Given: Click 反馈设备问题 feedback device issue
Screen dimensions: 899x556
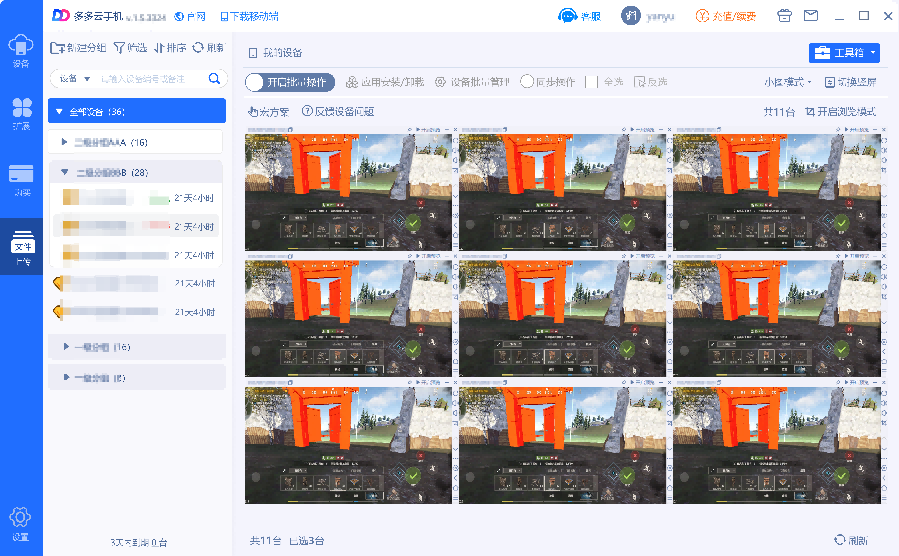Looking at the screenshot, I should [x=338, y=111].
